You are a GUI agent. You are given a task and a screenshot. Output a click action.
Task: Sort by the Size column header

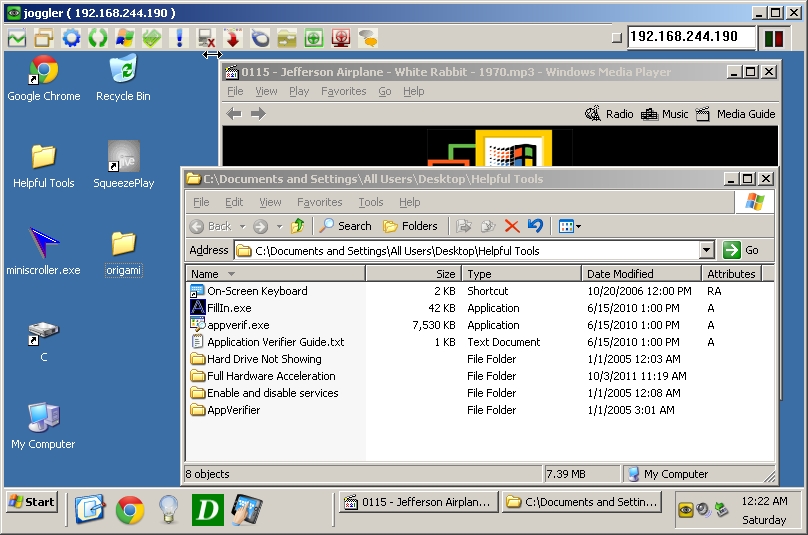413,274
